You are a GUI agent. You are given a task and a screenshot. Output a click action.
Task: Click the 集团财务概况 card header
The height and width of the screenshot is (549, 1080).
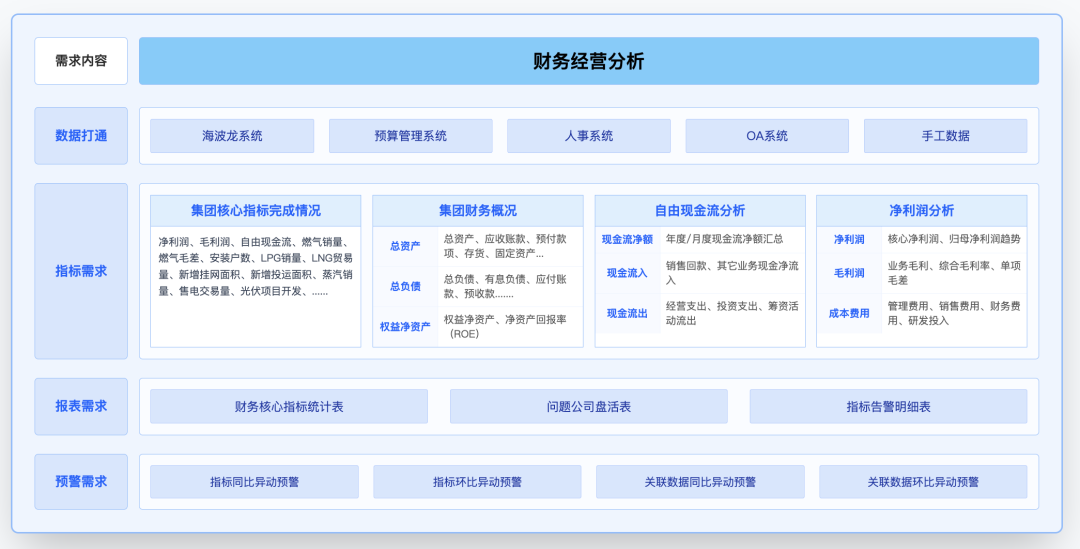tap(477, 211)
